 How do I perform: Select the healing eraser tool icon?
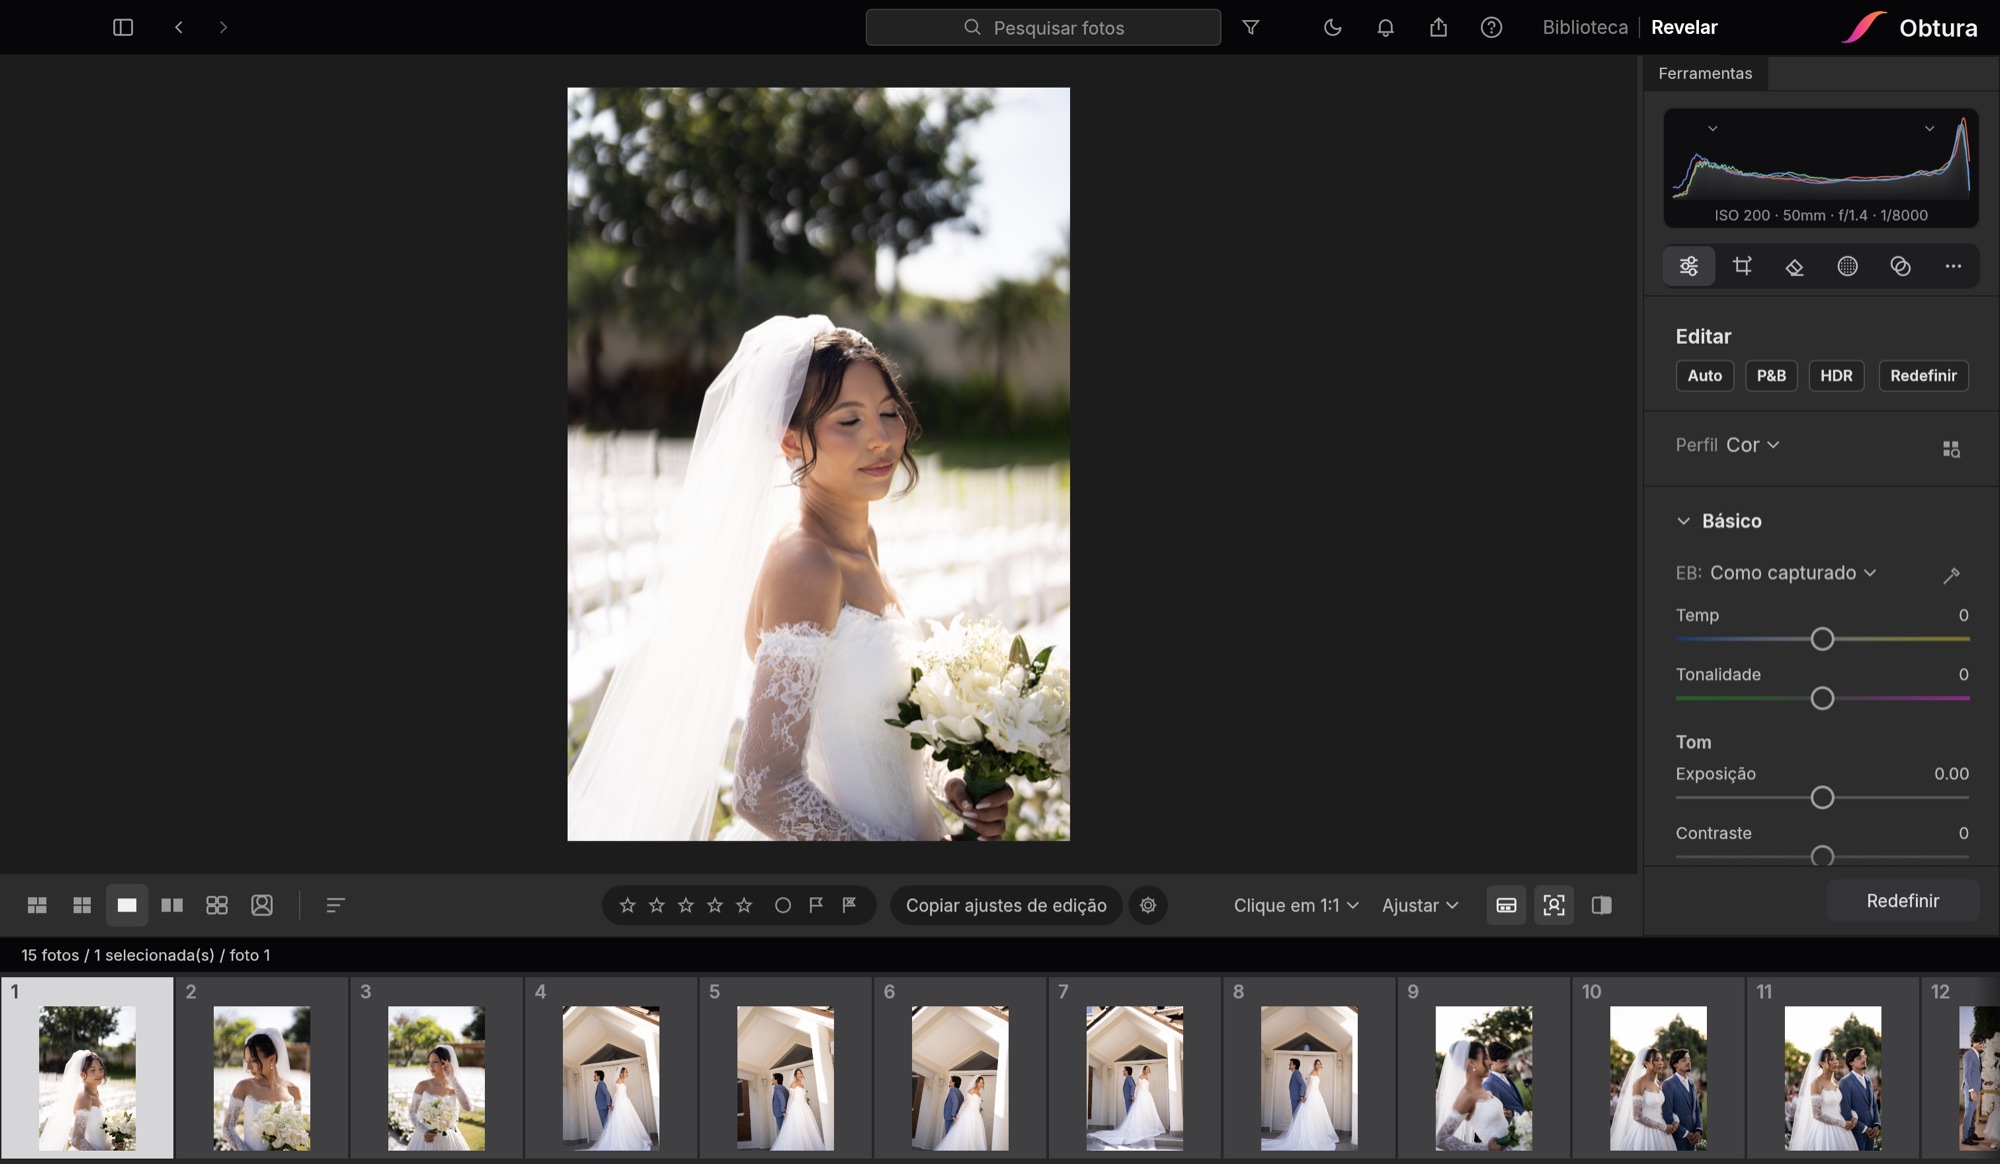point(1795,266)
